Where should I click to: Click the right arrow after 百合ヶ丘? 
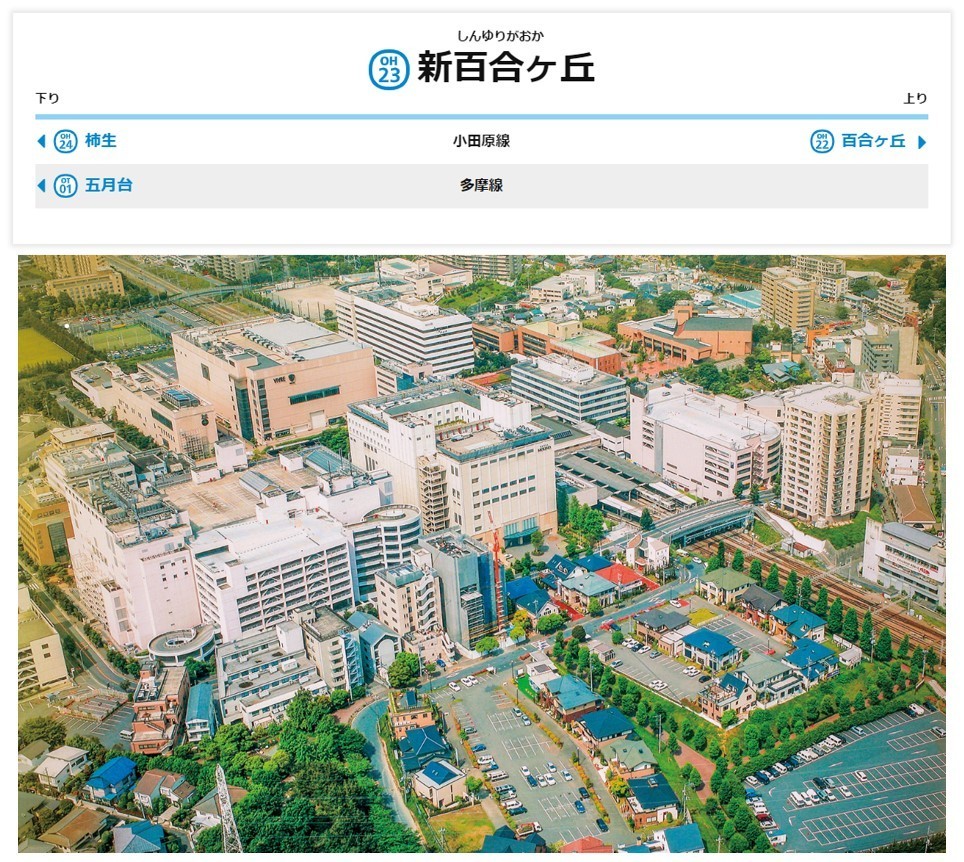[x=922, y=142]
